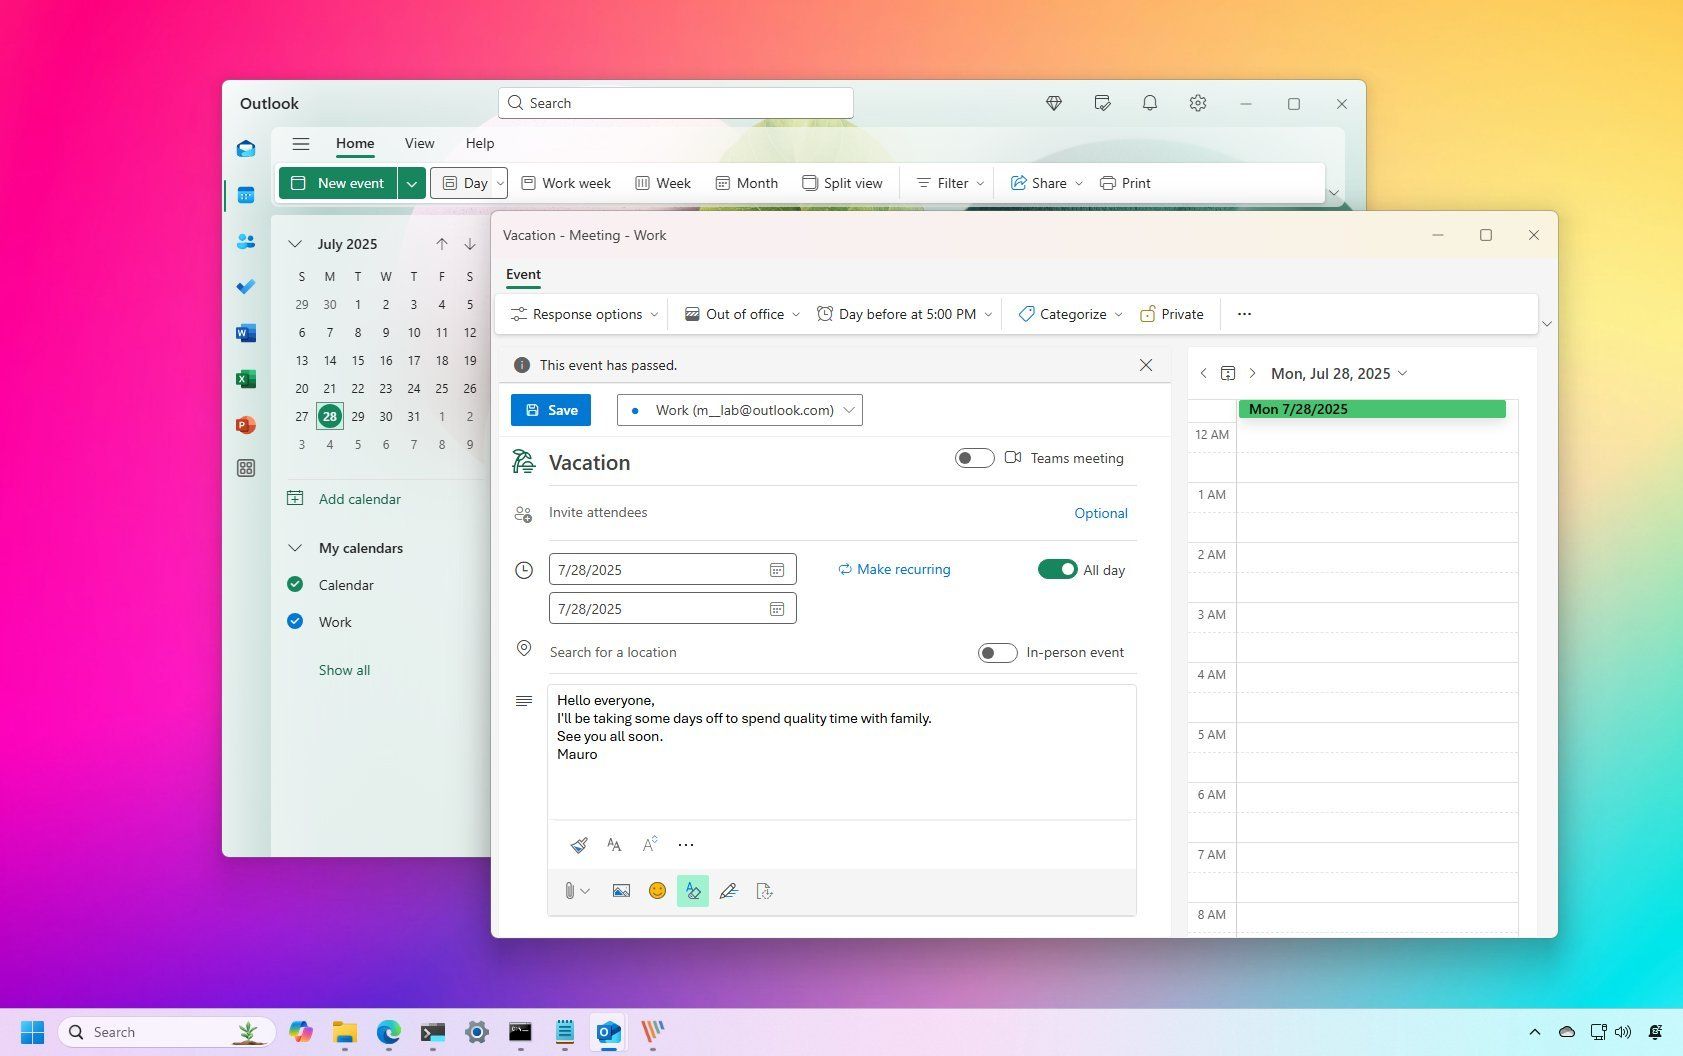Screen dimensions: 1683x1056
Task: Open the emoji picker
Action: (x=657, y=890)
